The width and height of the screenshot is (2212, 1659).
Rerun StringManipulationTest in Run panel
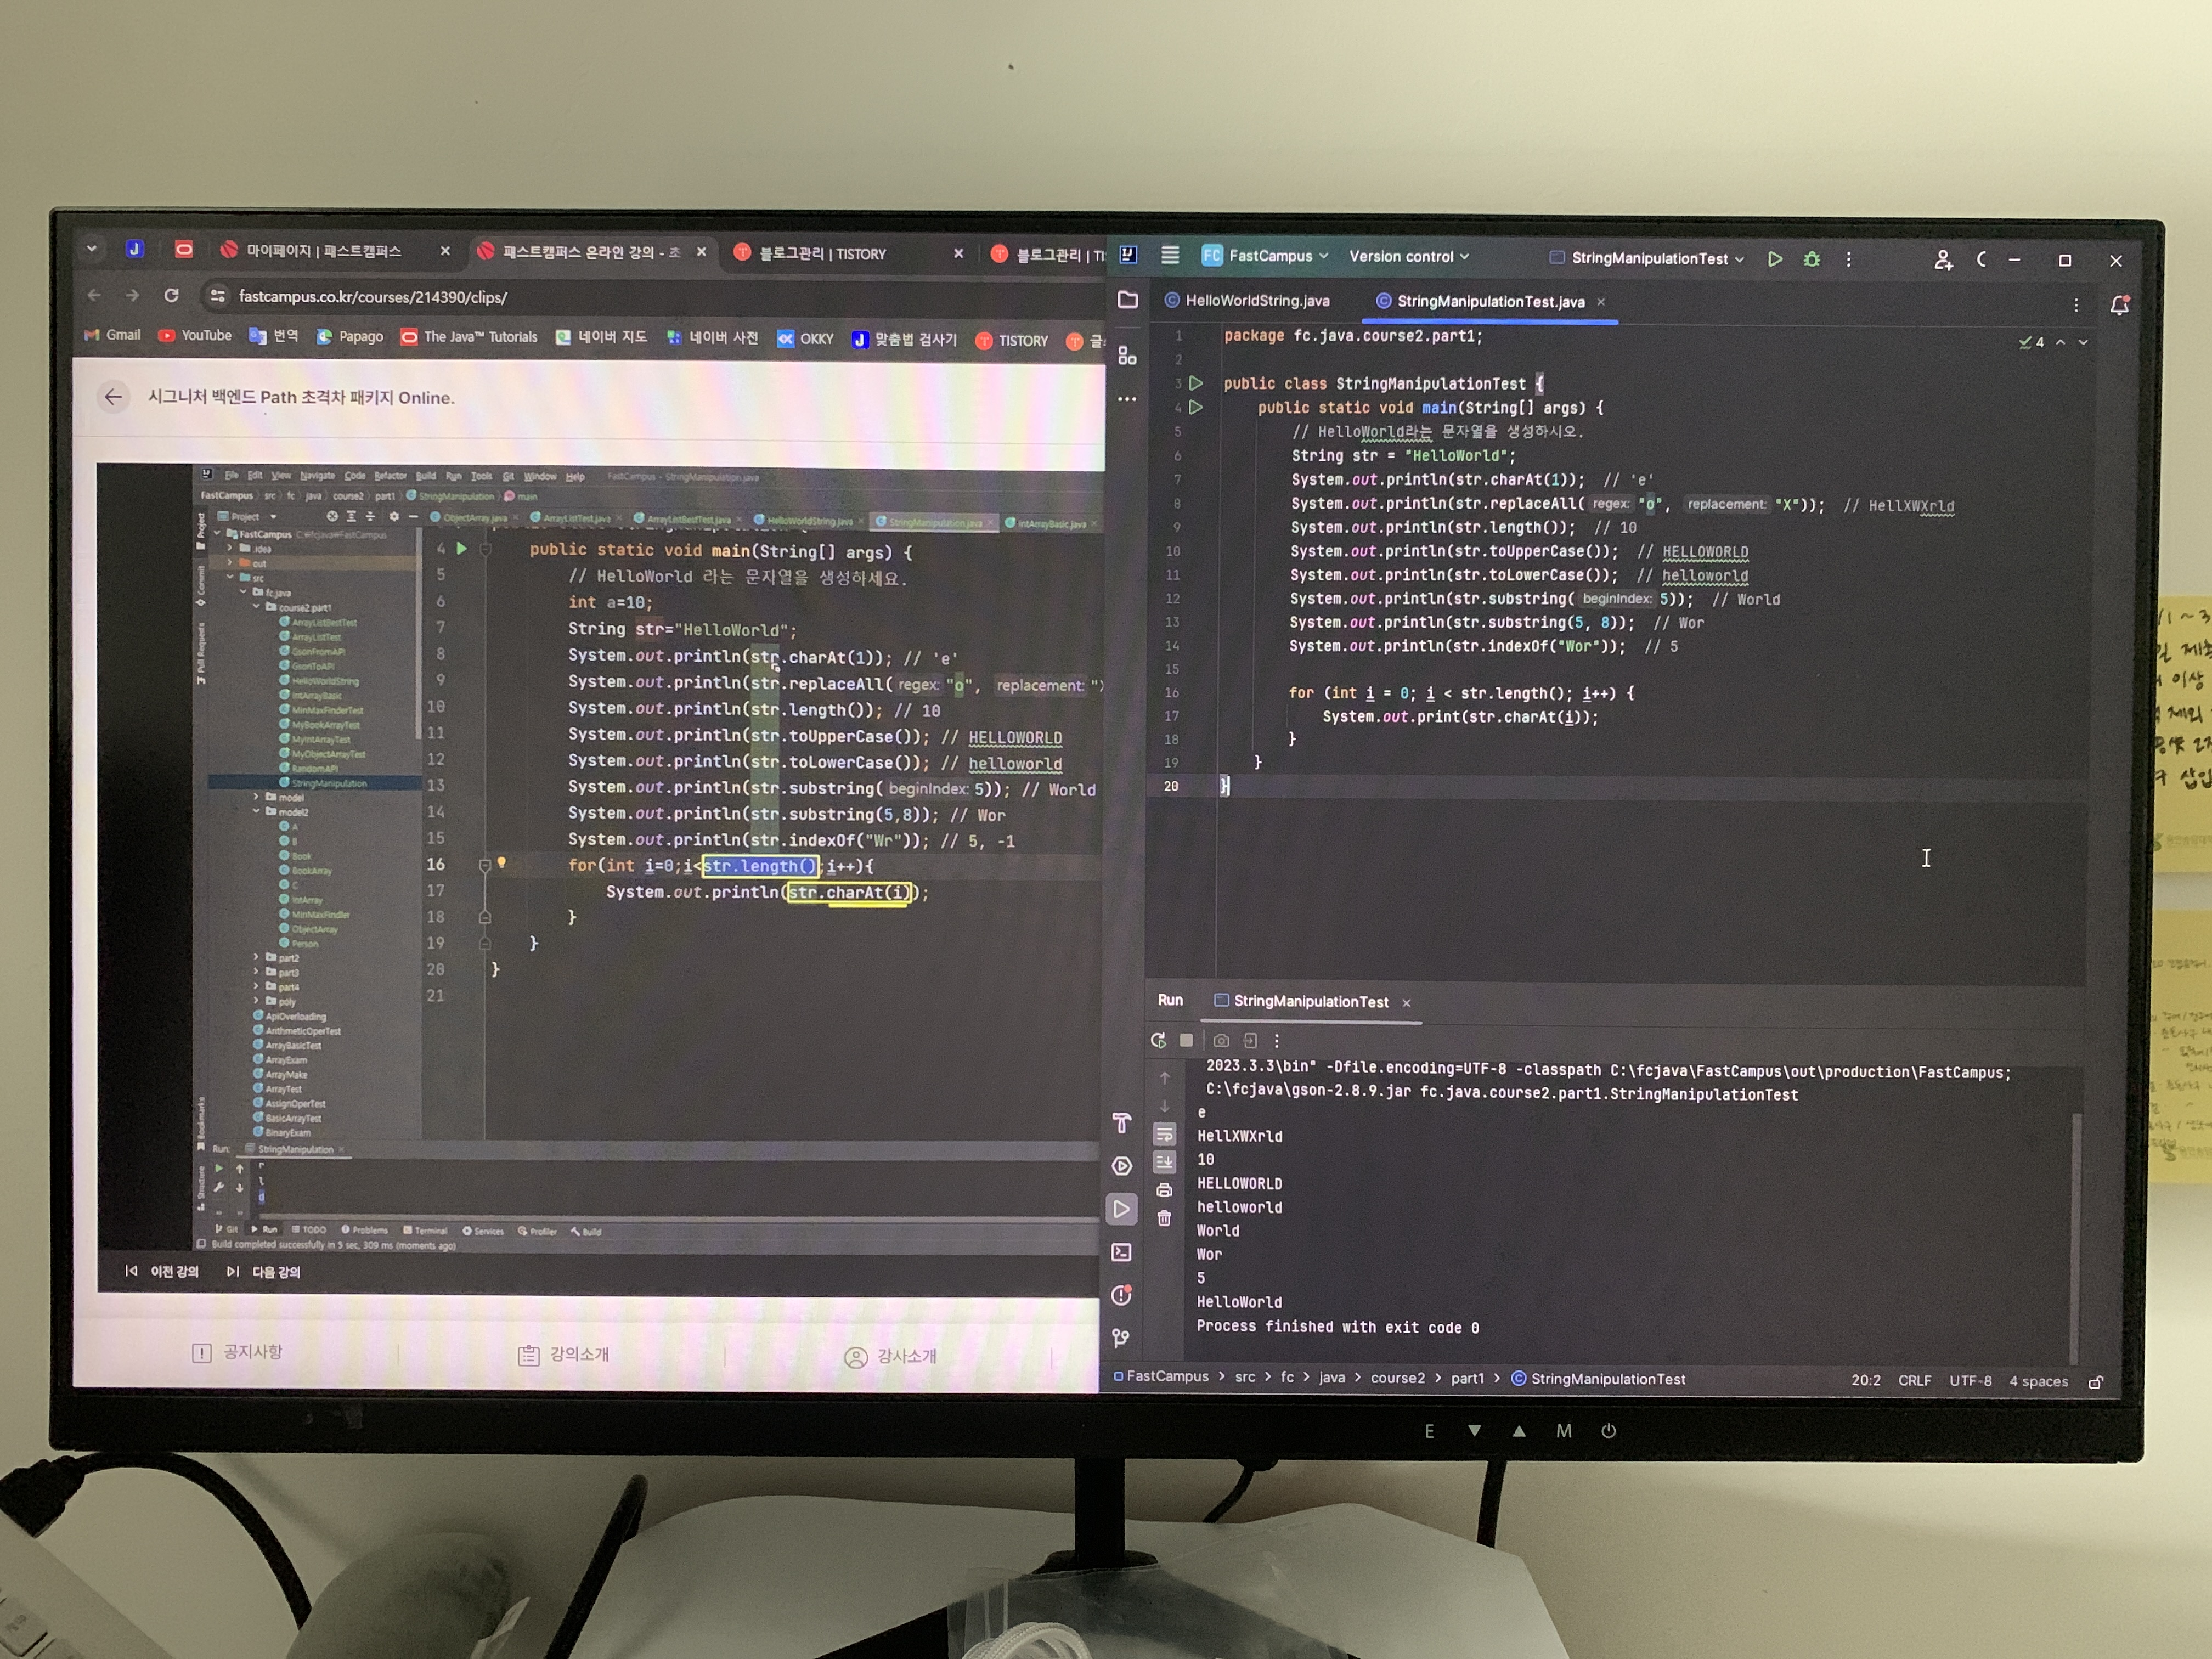point(1158,1040)
